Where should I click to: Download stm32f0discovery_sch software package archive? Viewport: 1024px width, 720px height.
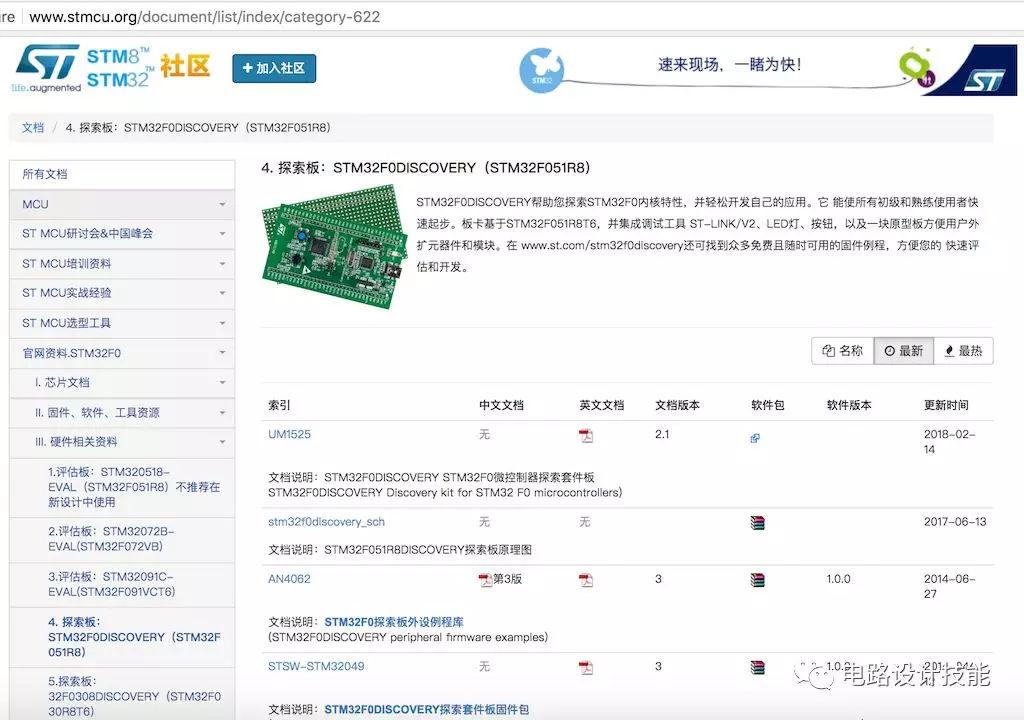[758, 523]
